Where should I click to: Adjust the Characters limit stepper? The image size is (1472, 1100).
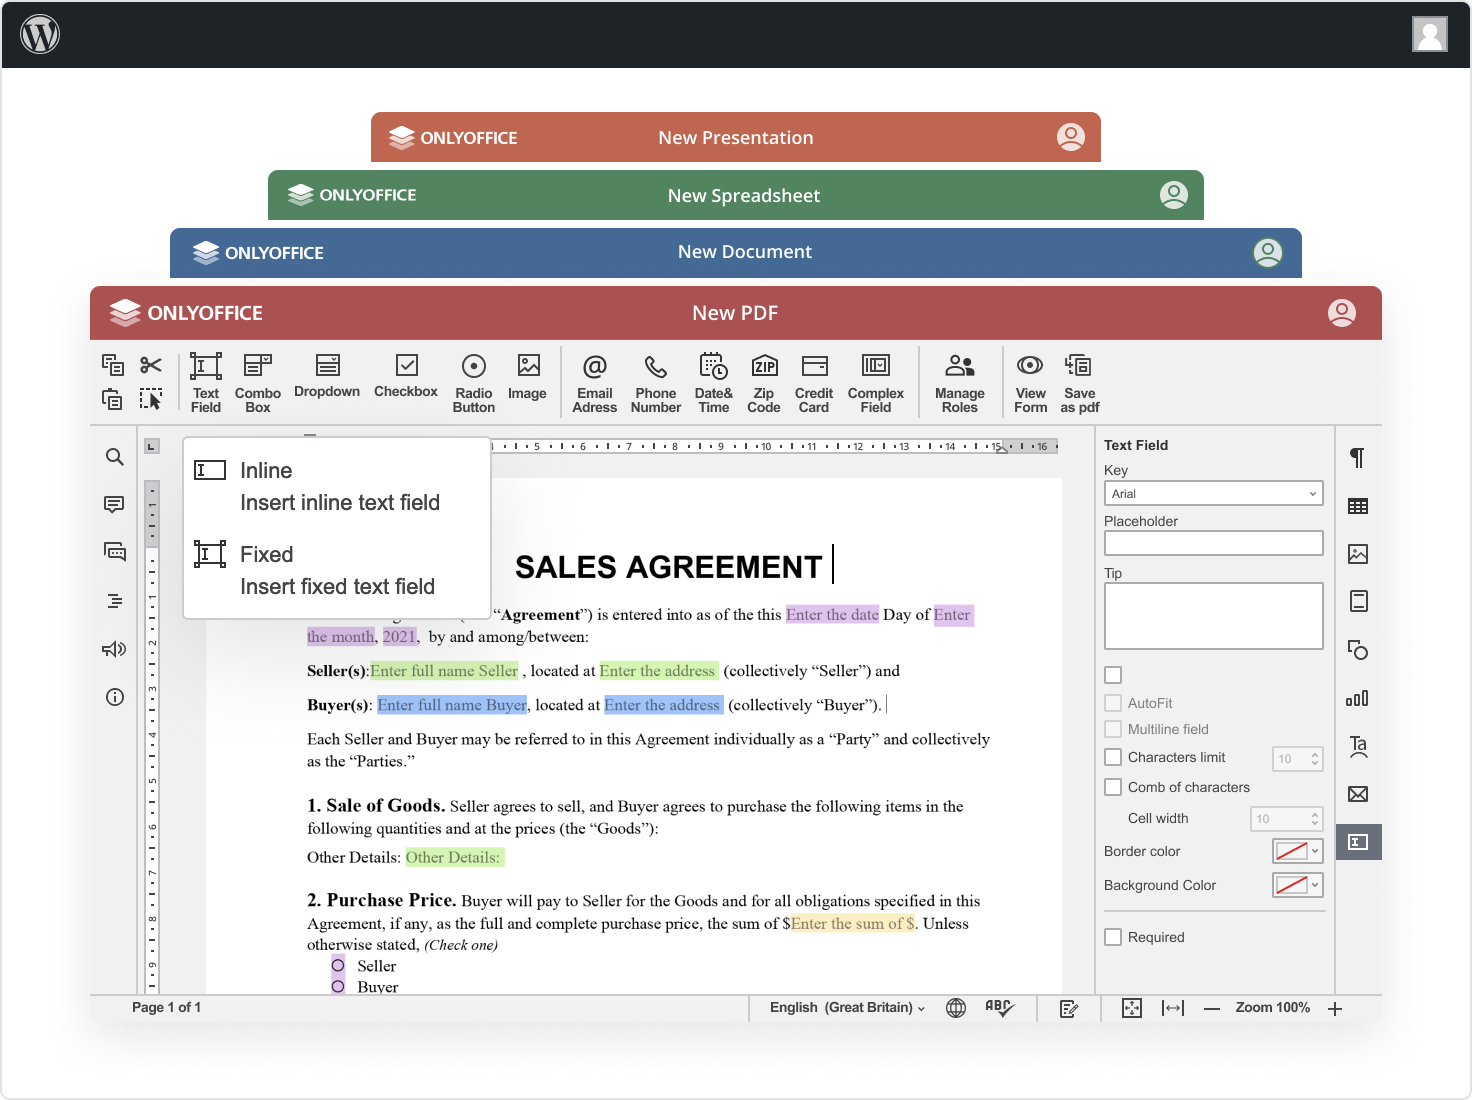1315,759
